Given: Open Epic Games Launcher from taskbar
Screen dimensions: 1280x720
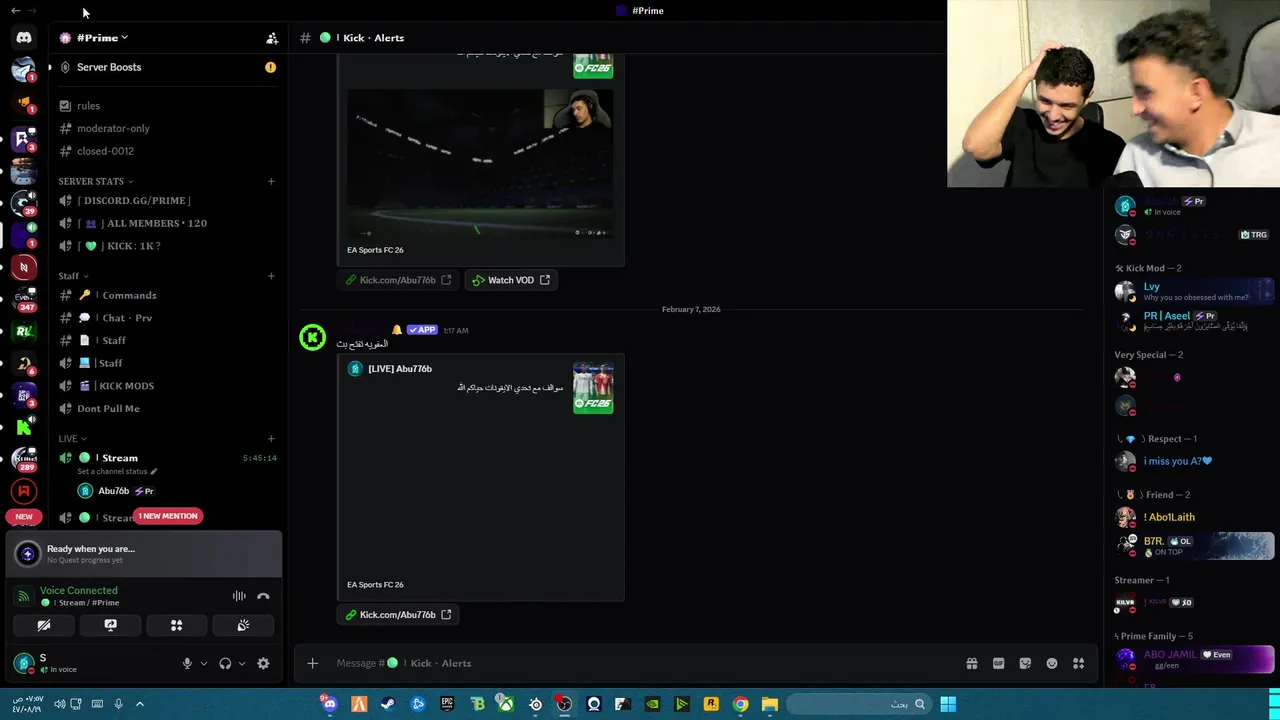Looking at the screenshot, I should pyautogui.click(x=447, y=704).
